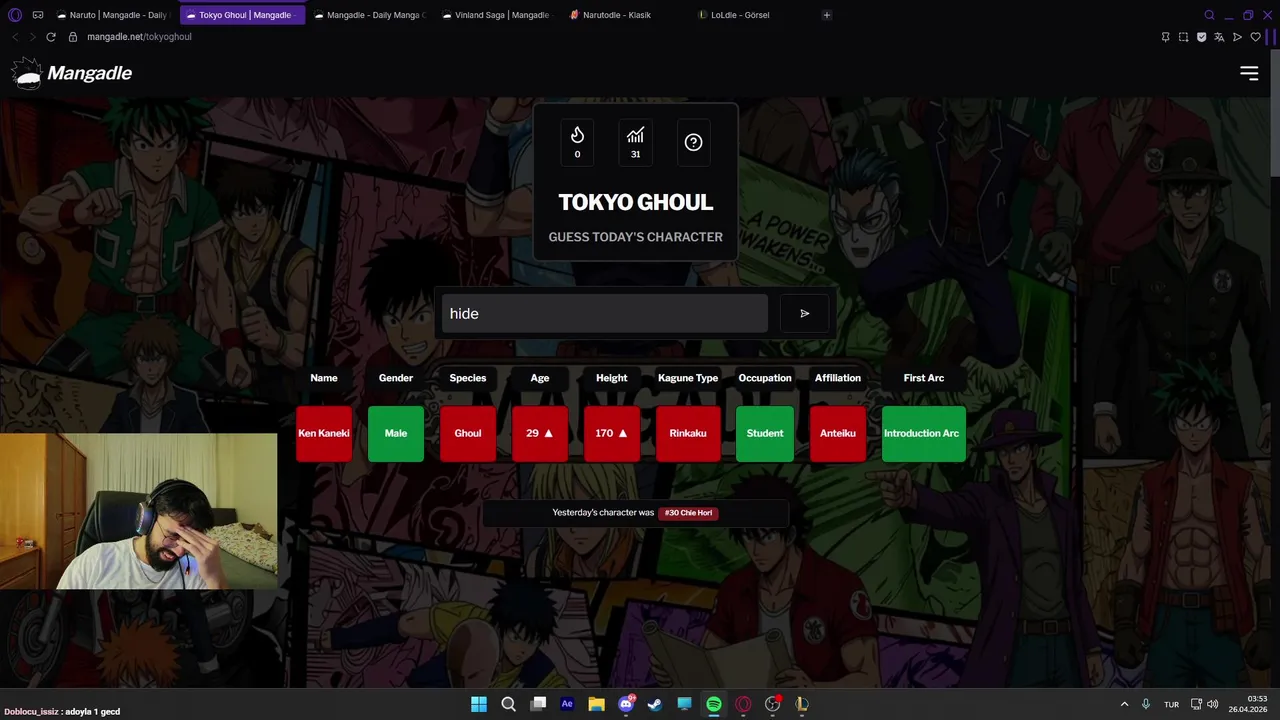
Task: Select the Tokyo Ghoul tab
Action: pyautogui.click(x=240, y=15)
